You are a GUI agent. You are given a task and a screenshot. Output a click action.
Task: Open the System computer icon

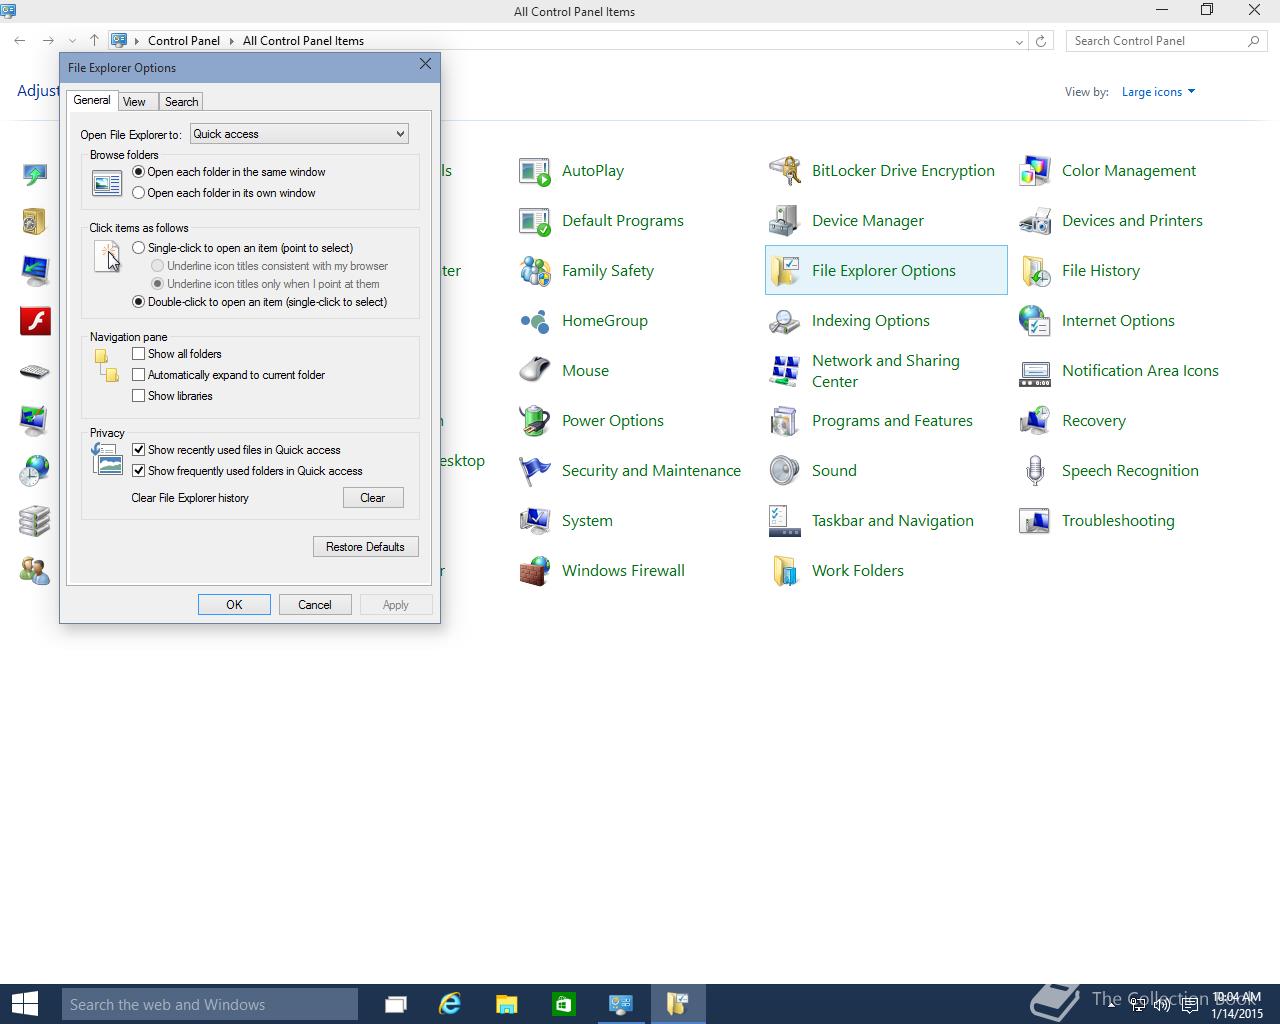[535, 521]
